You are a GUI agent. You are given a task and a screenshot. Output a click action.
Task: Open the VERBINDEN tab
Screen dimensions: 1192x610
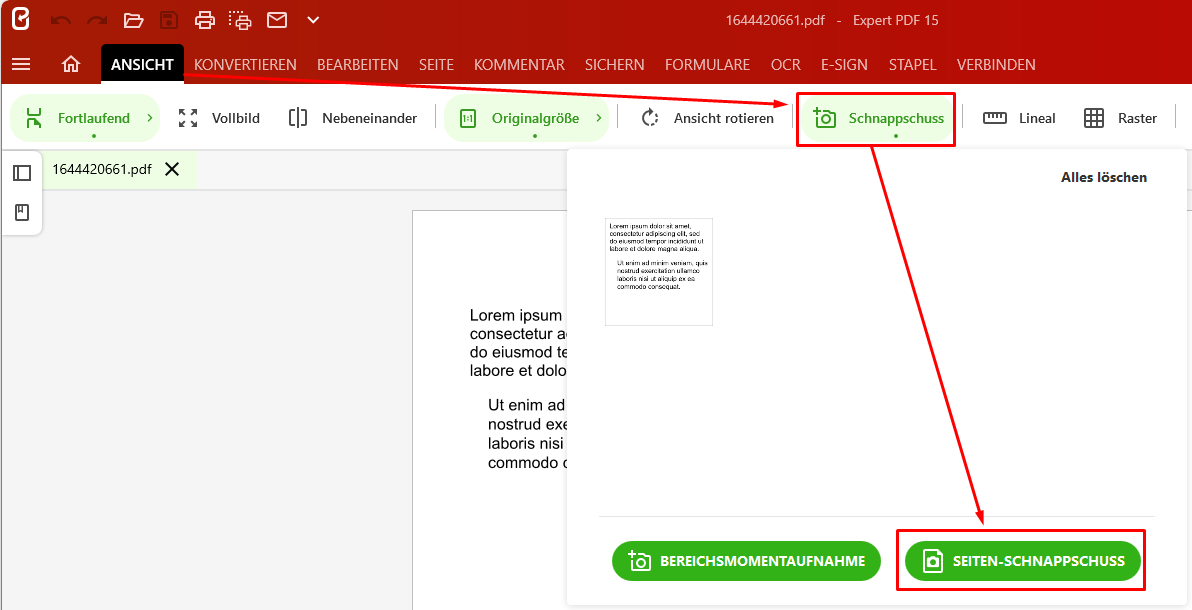pos(996,65)
